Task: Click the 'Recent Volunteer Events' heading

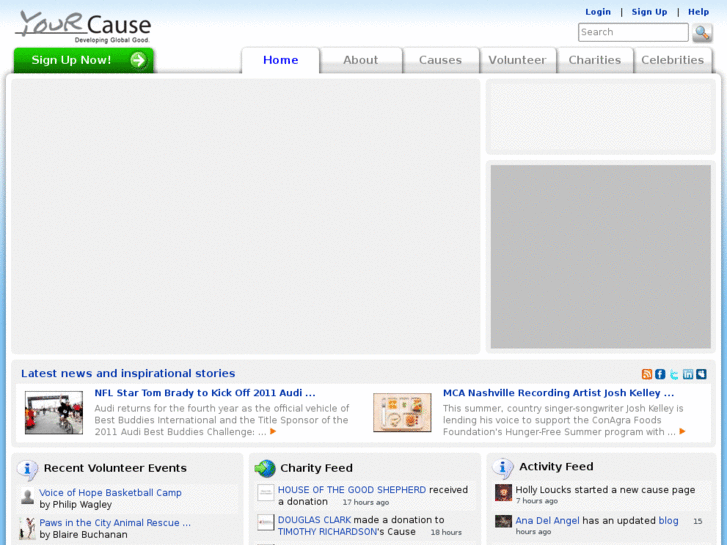Action: tap(115, 468)
